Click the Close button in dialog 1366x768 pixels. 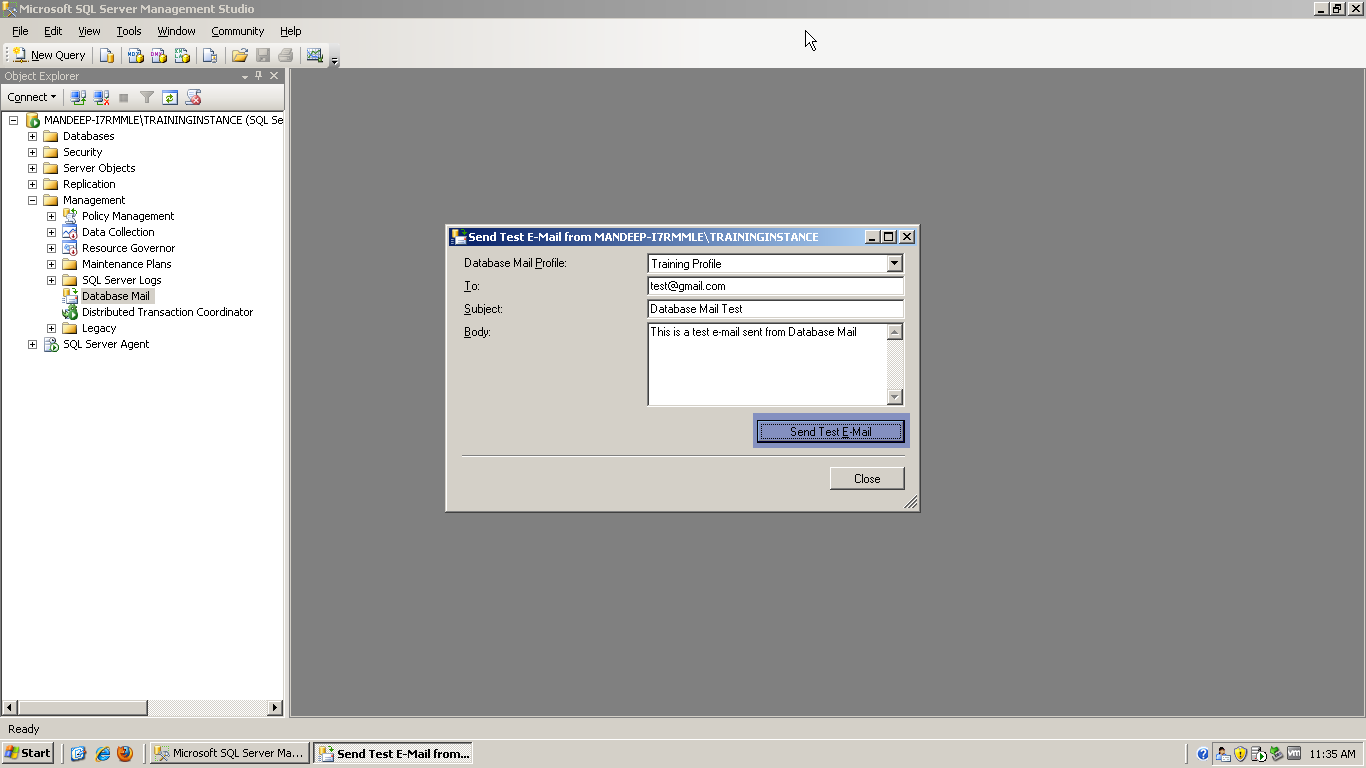click(867, 479)
